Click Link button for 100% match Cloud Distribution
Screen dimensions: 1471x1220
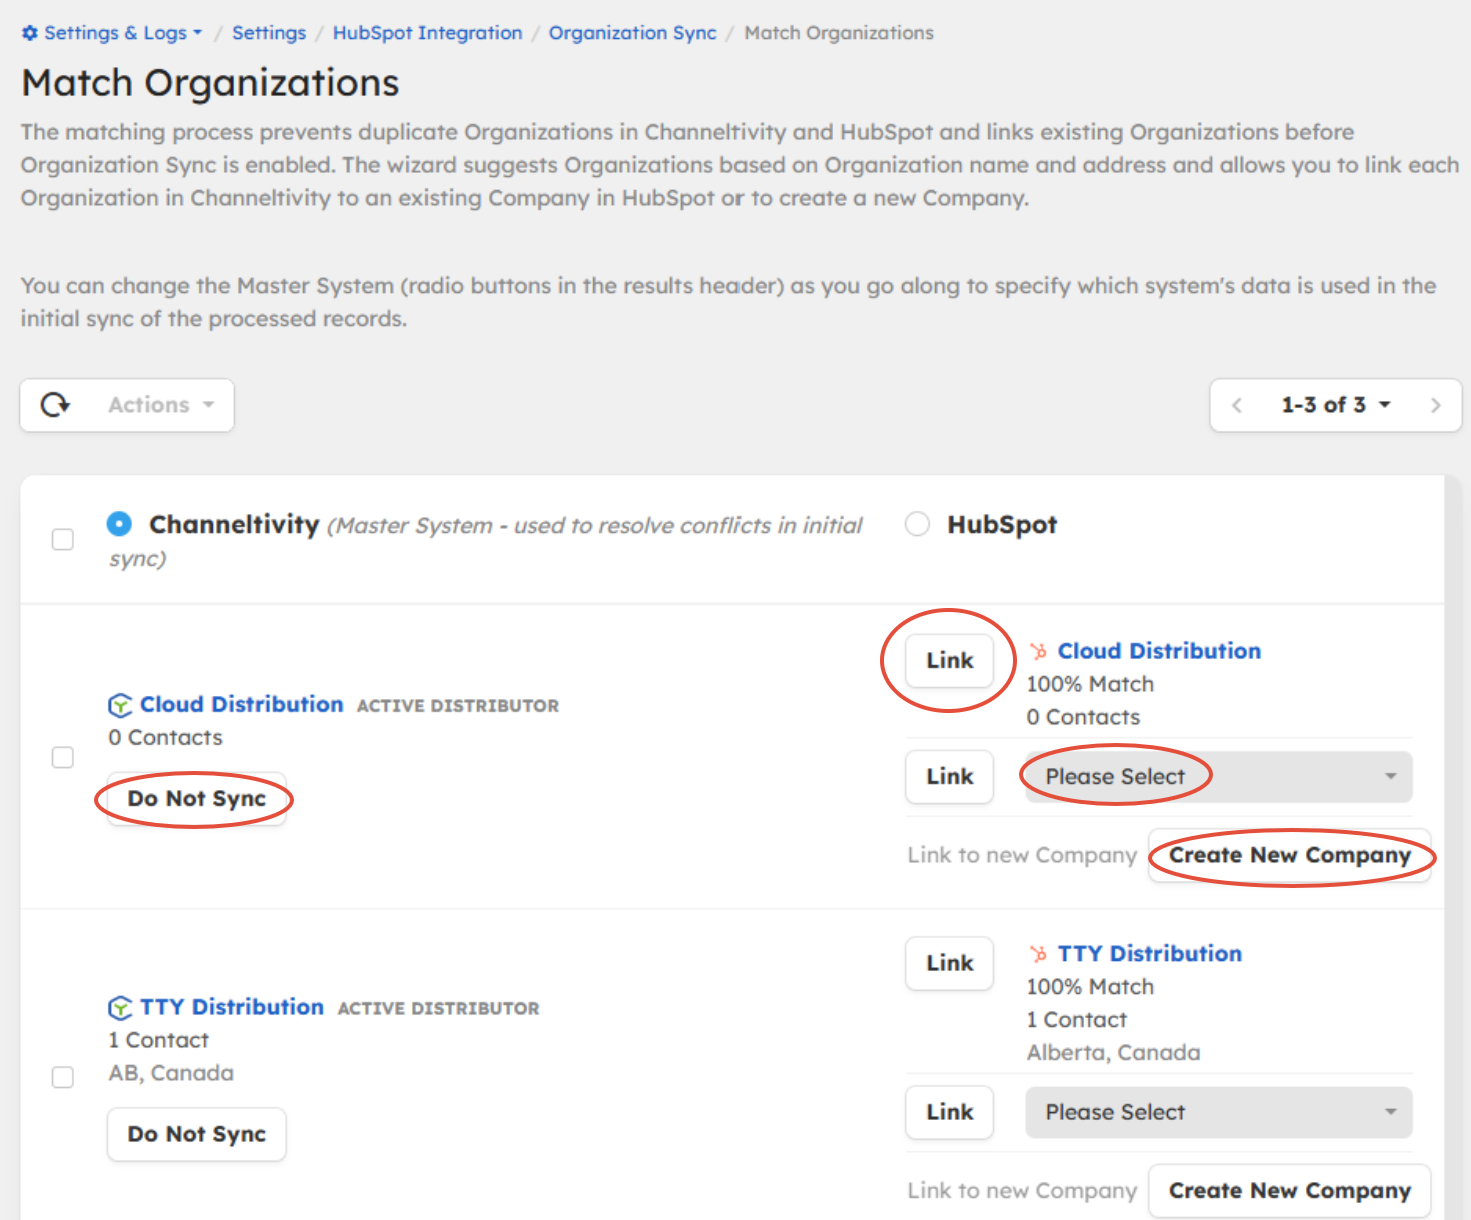tap(949, 661)
